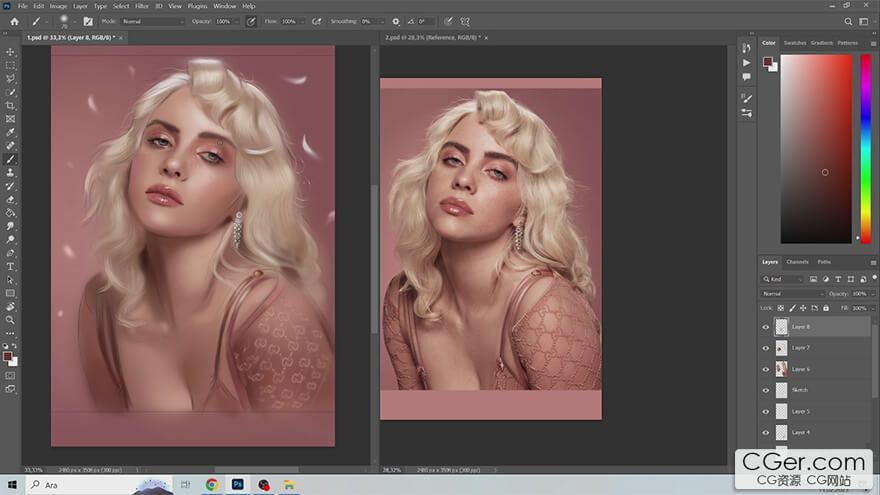Open brush preset picker dropdown arrow
The height and width of the screenshot is (495, 880).
(x=75, y=22)
